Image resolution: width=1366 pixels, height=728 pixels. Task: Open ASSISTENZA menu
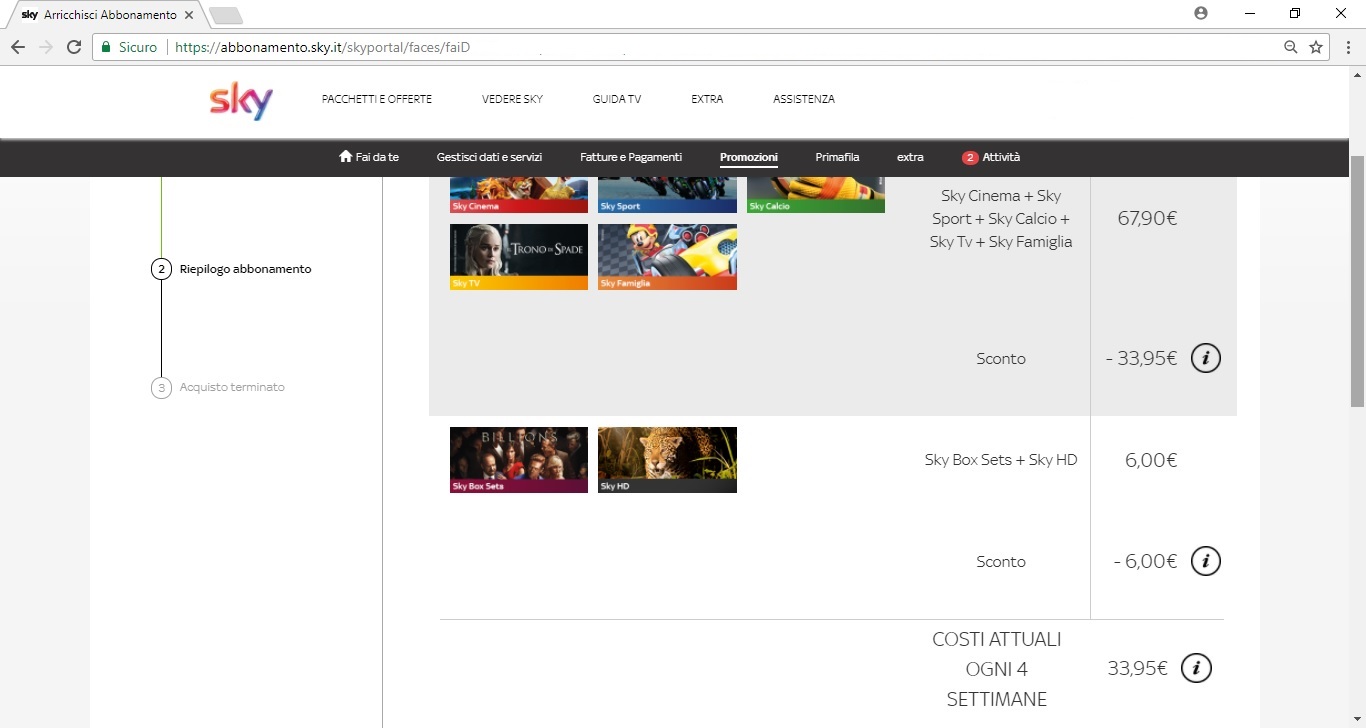click(x=804, y=99)
